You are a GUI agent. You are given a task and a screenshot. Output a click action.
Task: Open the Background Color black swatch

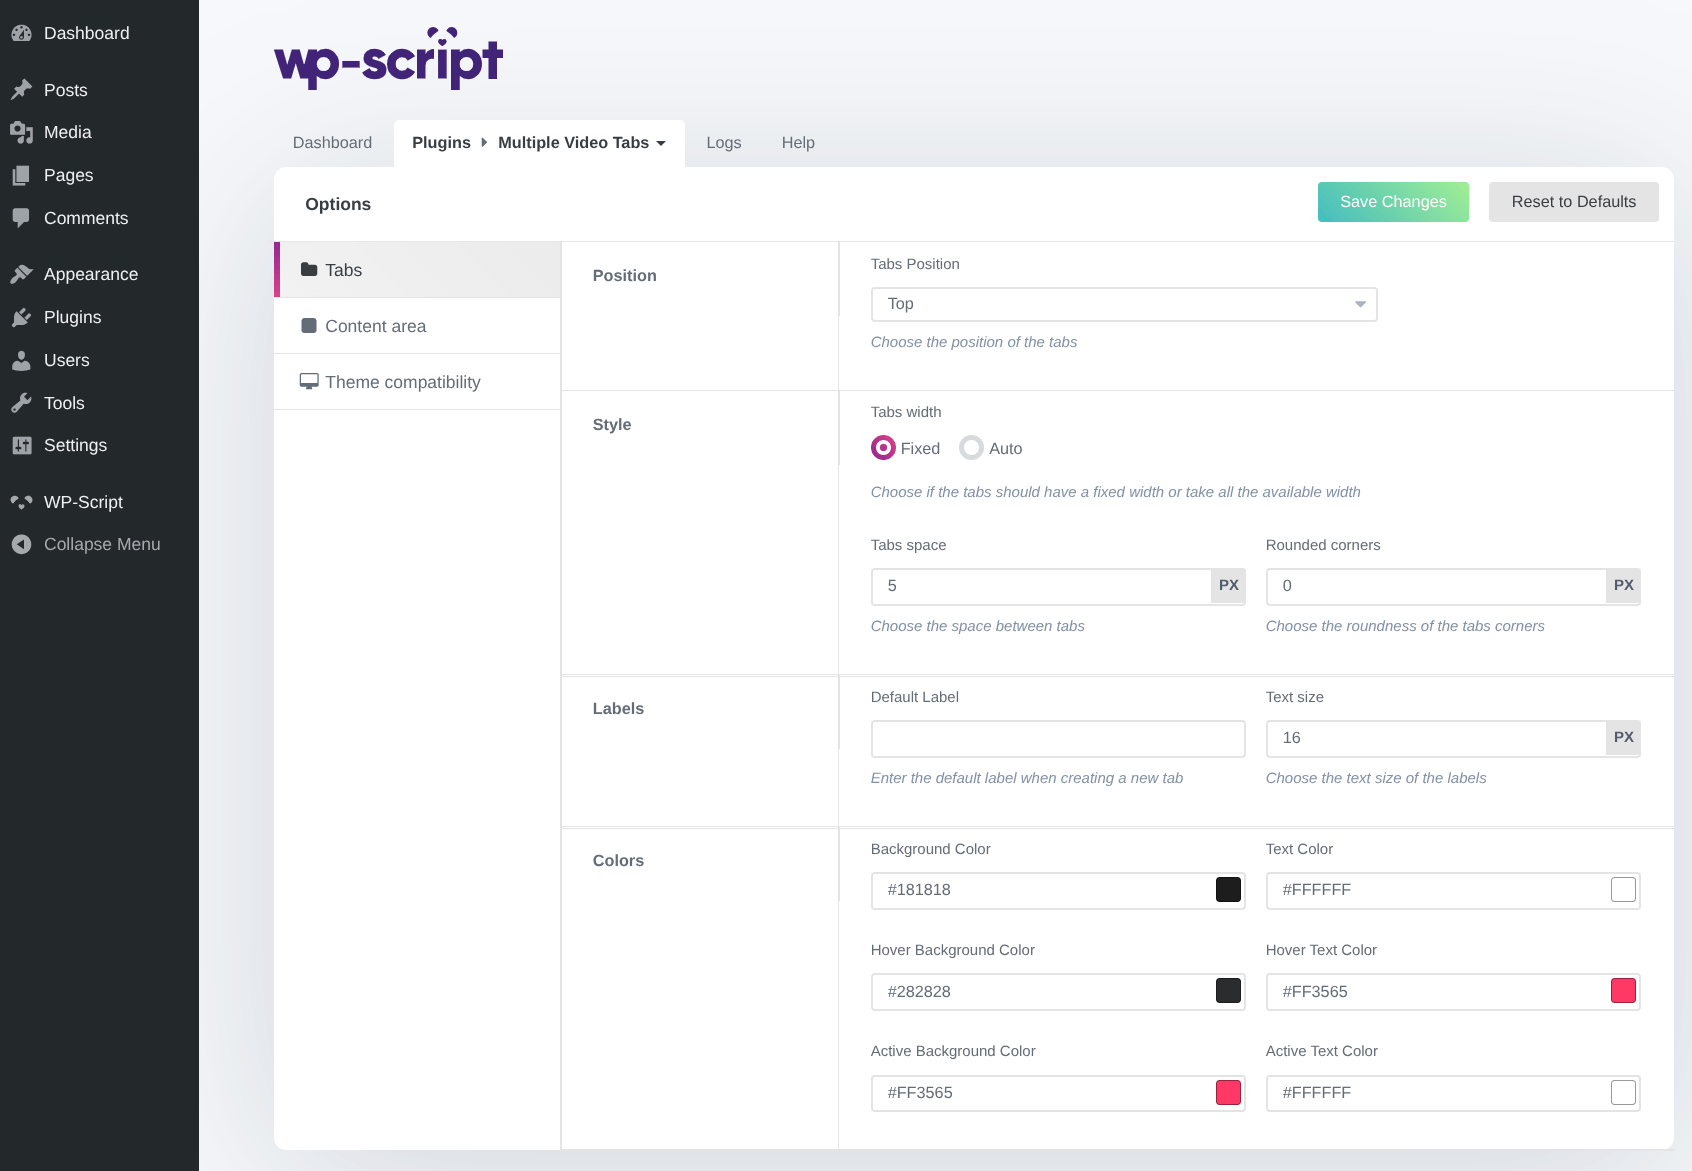(x=1228, y=890)
